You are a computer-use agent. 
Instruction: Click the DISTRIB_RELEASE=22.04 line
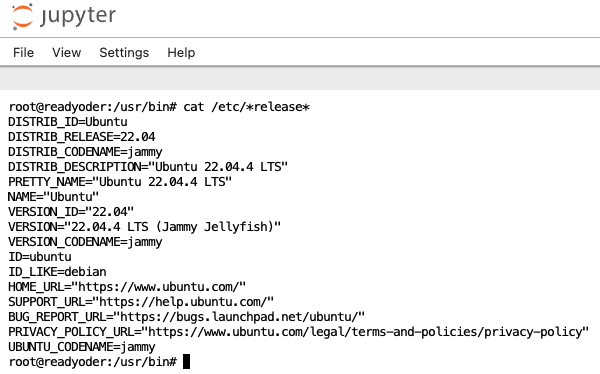(x=82, y=137)
